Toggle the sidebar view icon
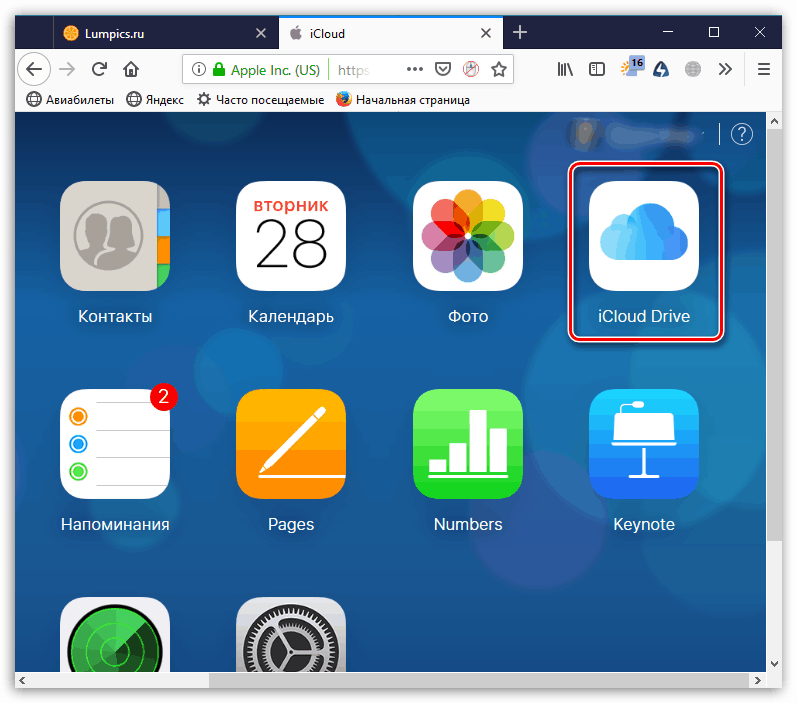 (x=597, y=69)
